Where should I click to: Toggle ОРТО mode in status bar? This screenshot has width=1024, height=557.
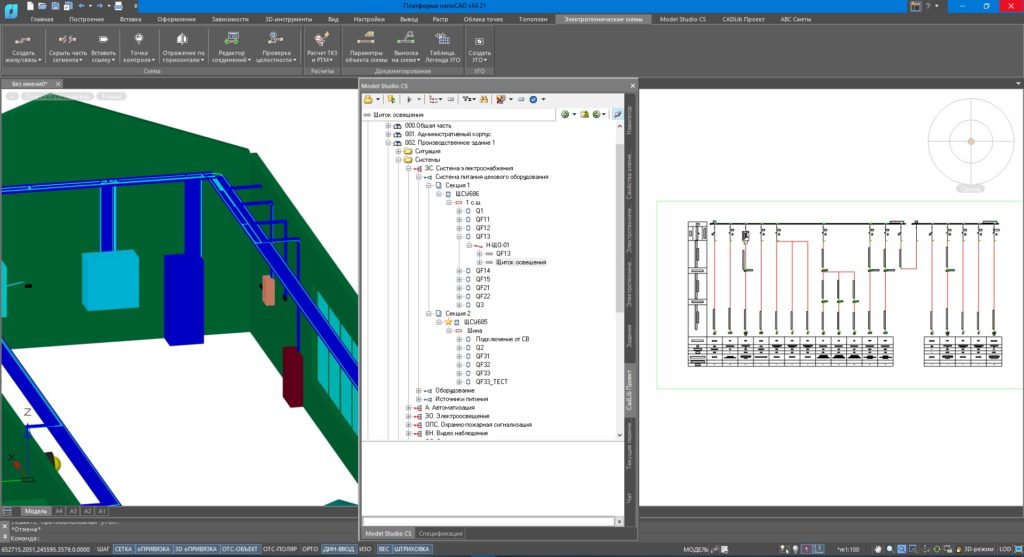point(309,549)
